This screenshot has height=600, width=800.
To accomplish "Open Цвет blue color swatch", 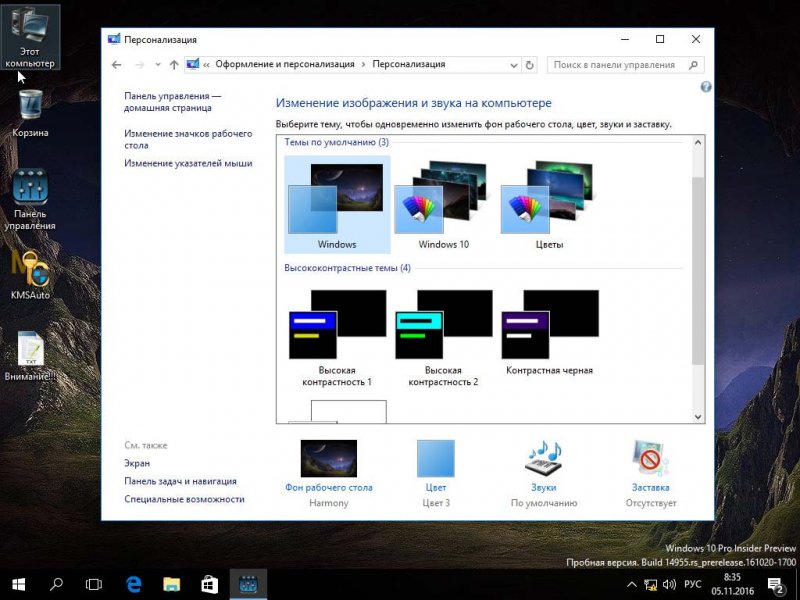I will [x=436, y=458].
